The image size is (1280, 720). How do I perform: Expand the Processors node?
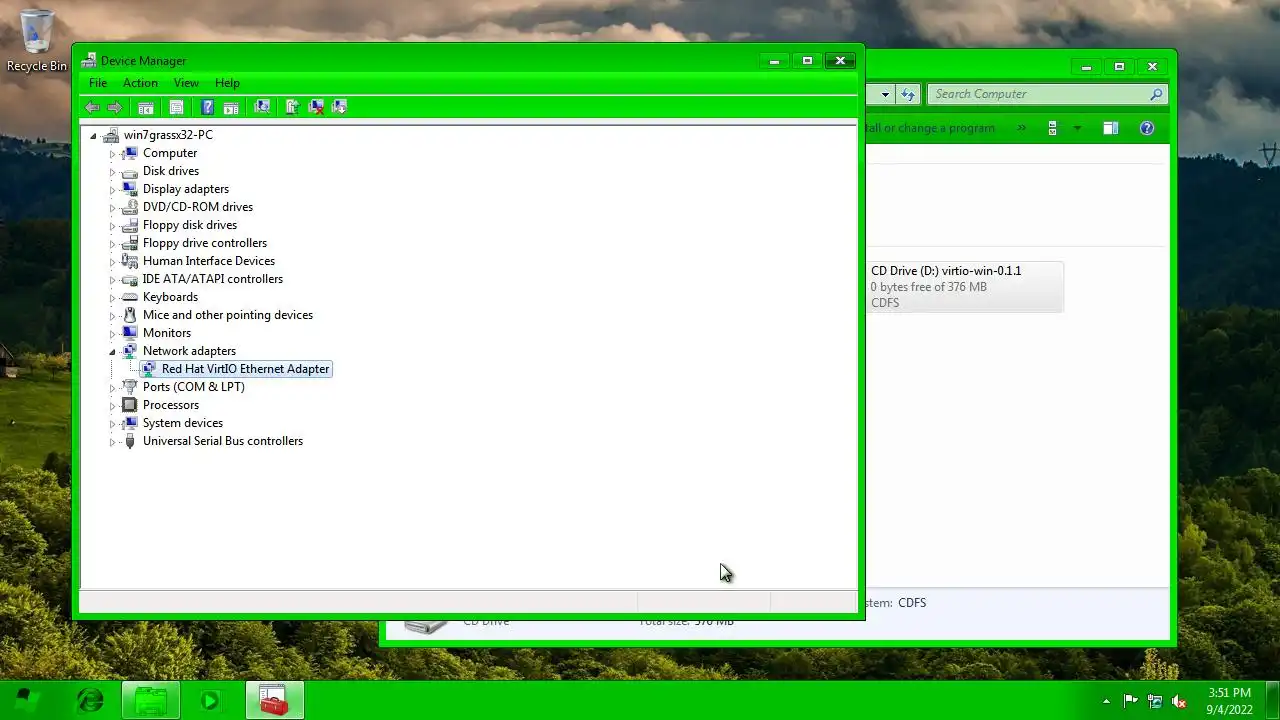click(x=113, y=405)
